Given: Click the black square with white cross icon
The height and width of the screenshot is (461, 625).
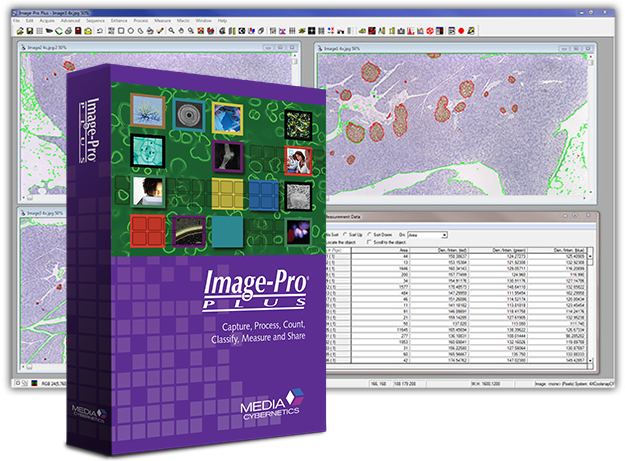Looking at the screenshot, I should (x=311, y=31).
